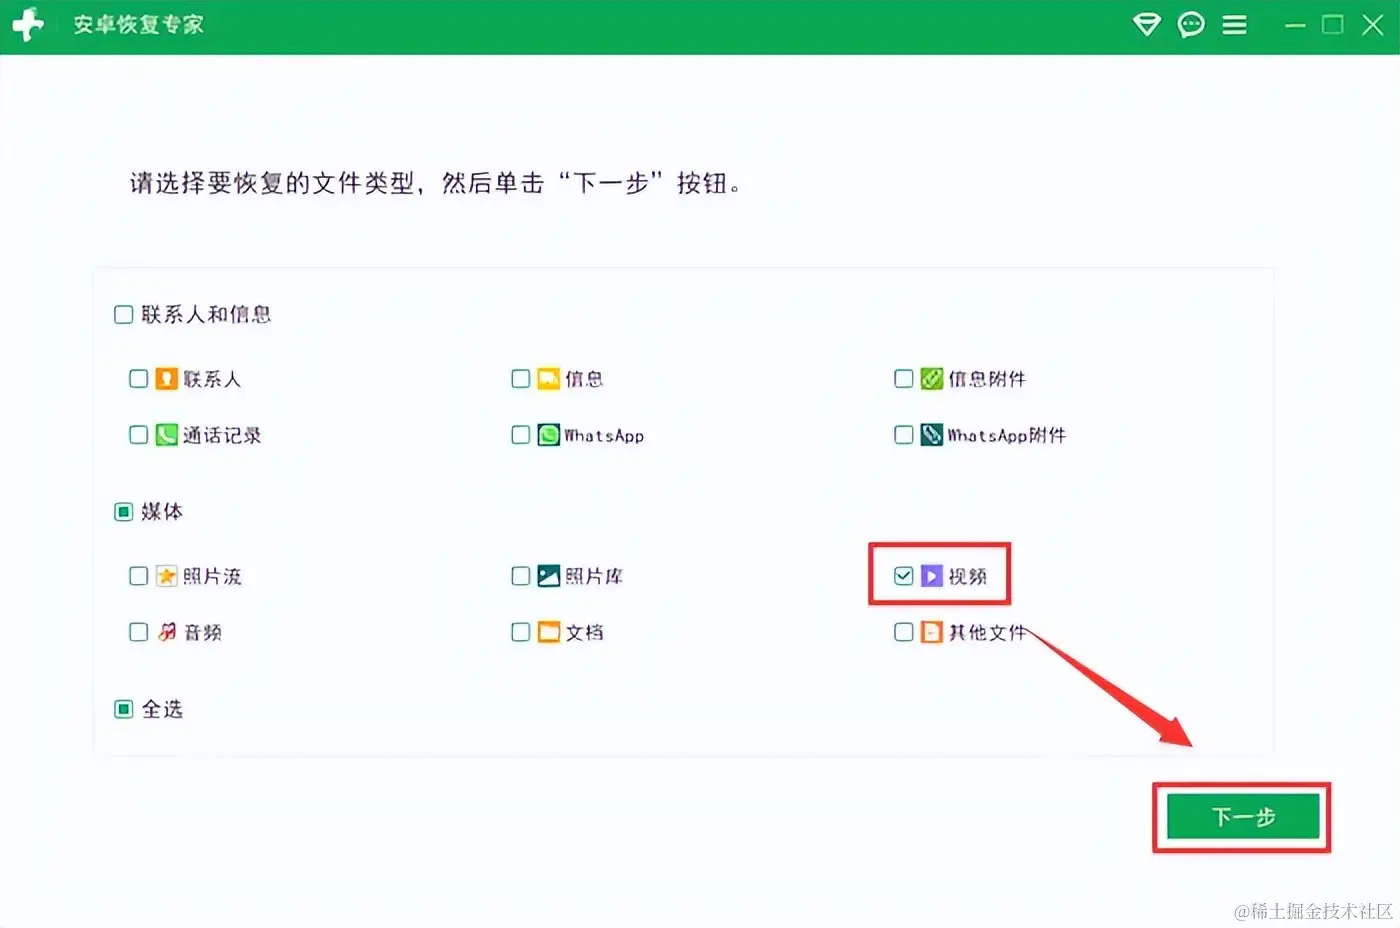This screenshot has height=928, width=1400.
Task: Click the green 通话记录 phone icon
Action: pos(166,435)
